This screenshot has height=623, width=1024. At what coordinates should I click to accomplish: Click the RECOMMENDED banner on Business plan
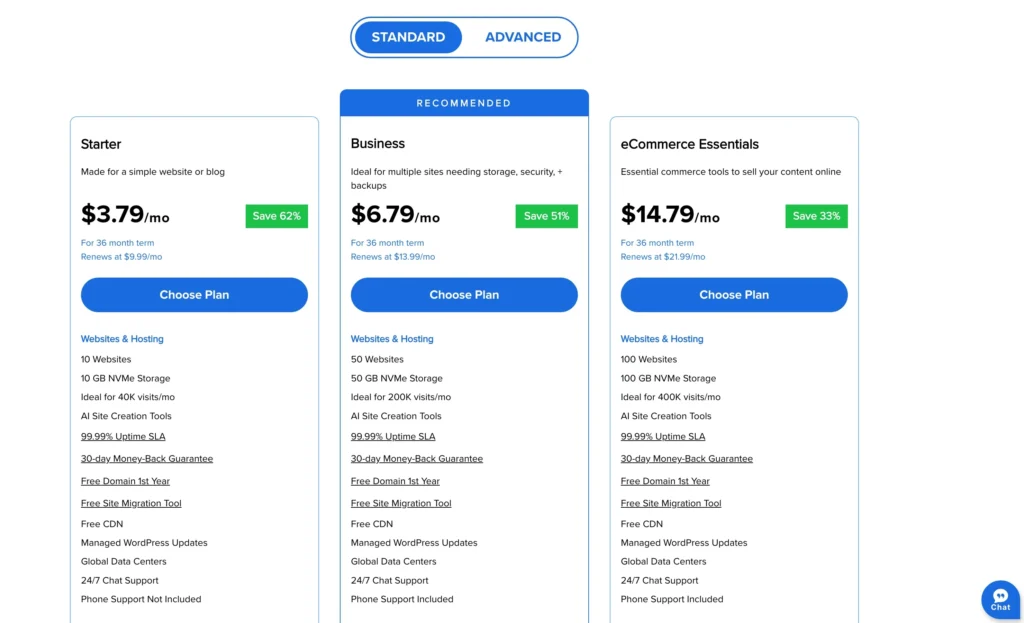pyautogui.click(x=464, y=102)
